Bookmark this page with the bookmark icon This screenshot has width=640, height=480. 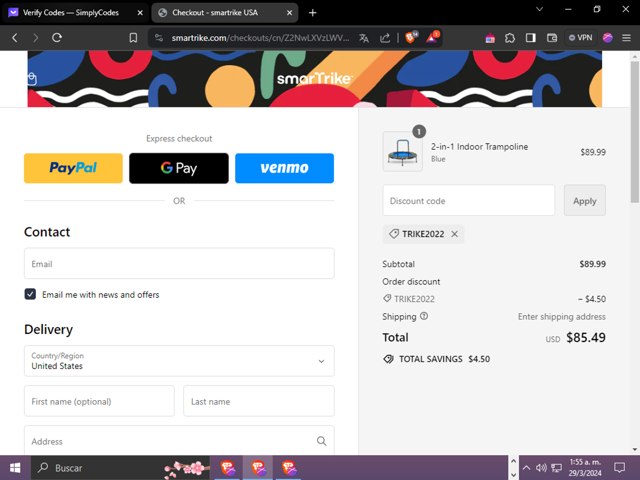point(133,38)
